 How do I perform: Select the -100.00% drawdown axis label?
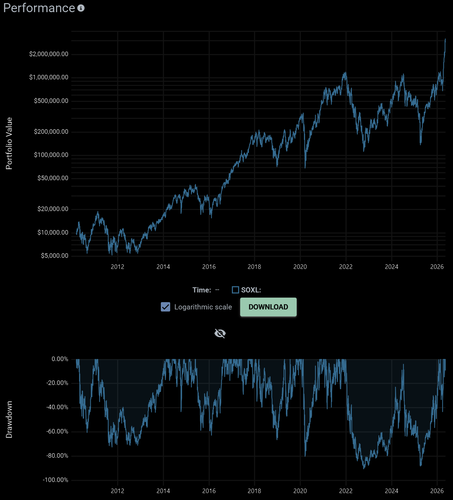[55, 480]
